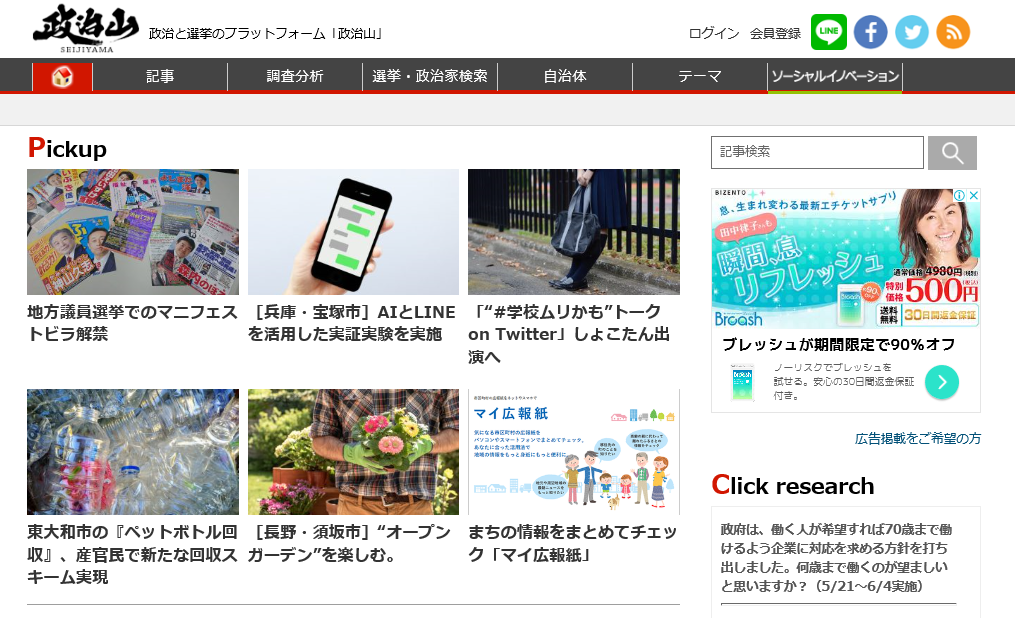This screenshot has height=618, width=1015.
Task: Open the Facebook page icon
Action: coord(870,32)
